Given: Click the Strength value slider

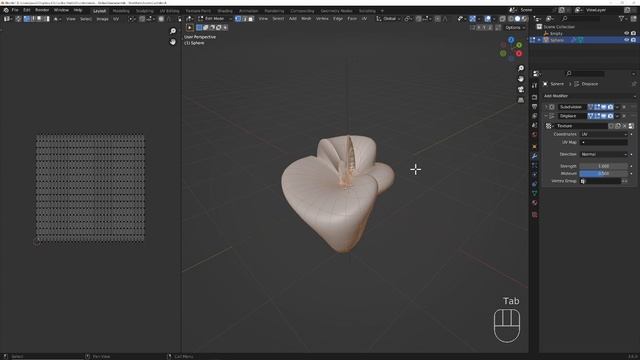Looking at the screenshot, I should pos(604,166).
